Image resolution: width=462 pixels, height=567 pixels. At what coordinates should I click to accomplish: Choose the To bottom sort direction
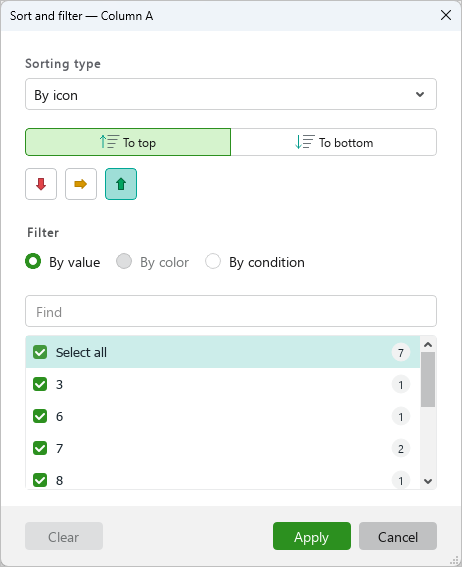(x=334, y=142)
